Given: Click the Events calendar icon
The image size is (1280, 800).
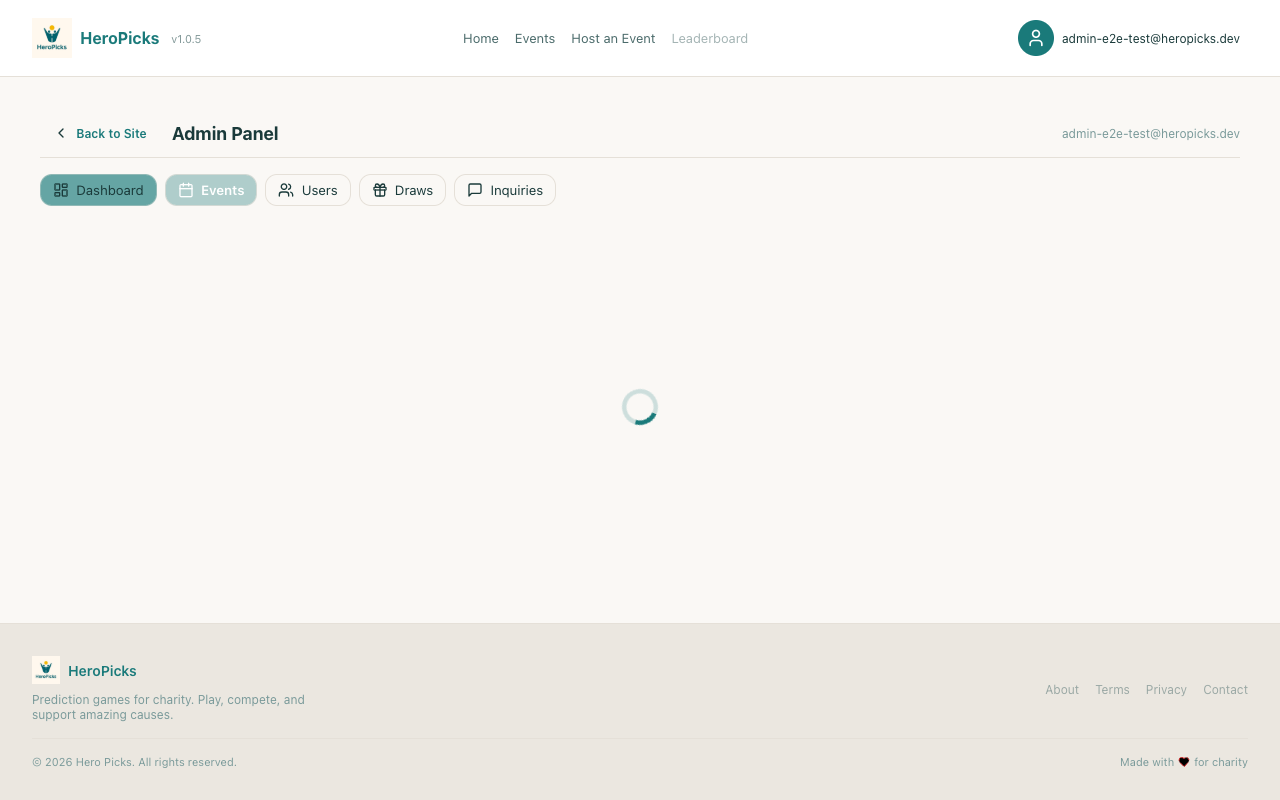Looking at the screenshot, I should tap(186, 190).
